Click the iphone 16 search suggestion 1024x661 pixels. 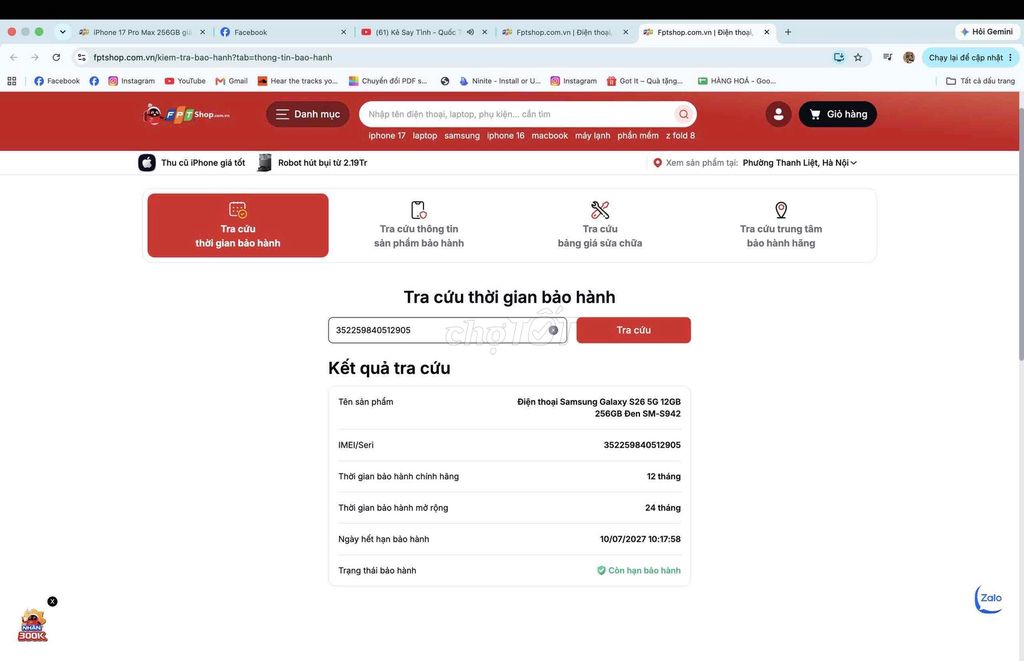tap(505, 136)
